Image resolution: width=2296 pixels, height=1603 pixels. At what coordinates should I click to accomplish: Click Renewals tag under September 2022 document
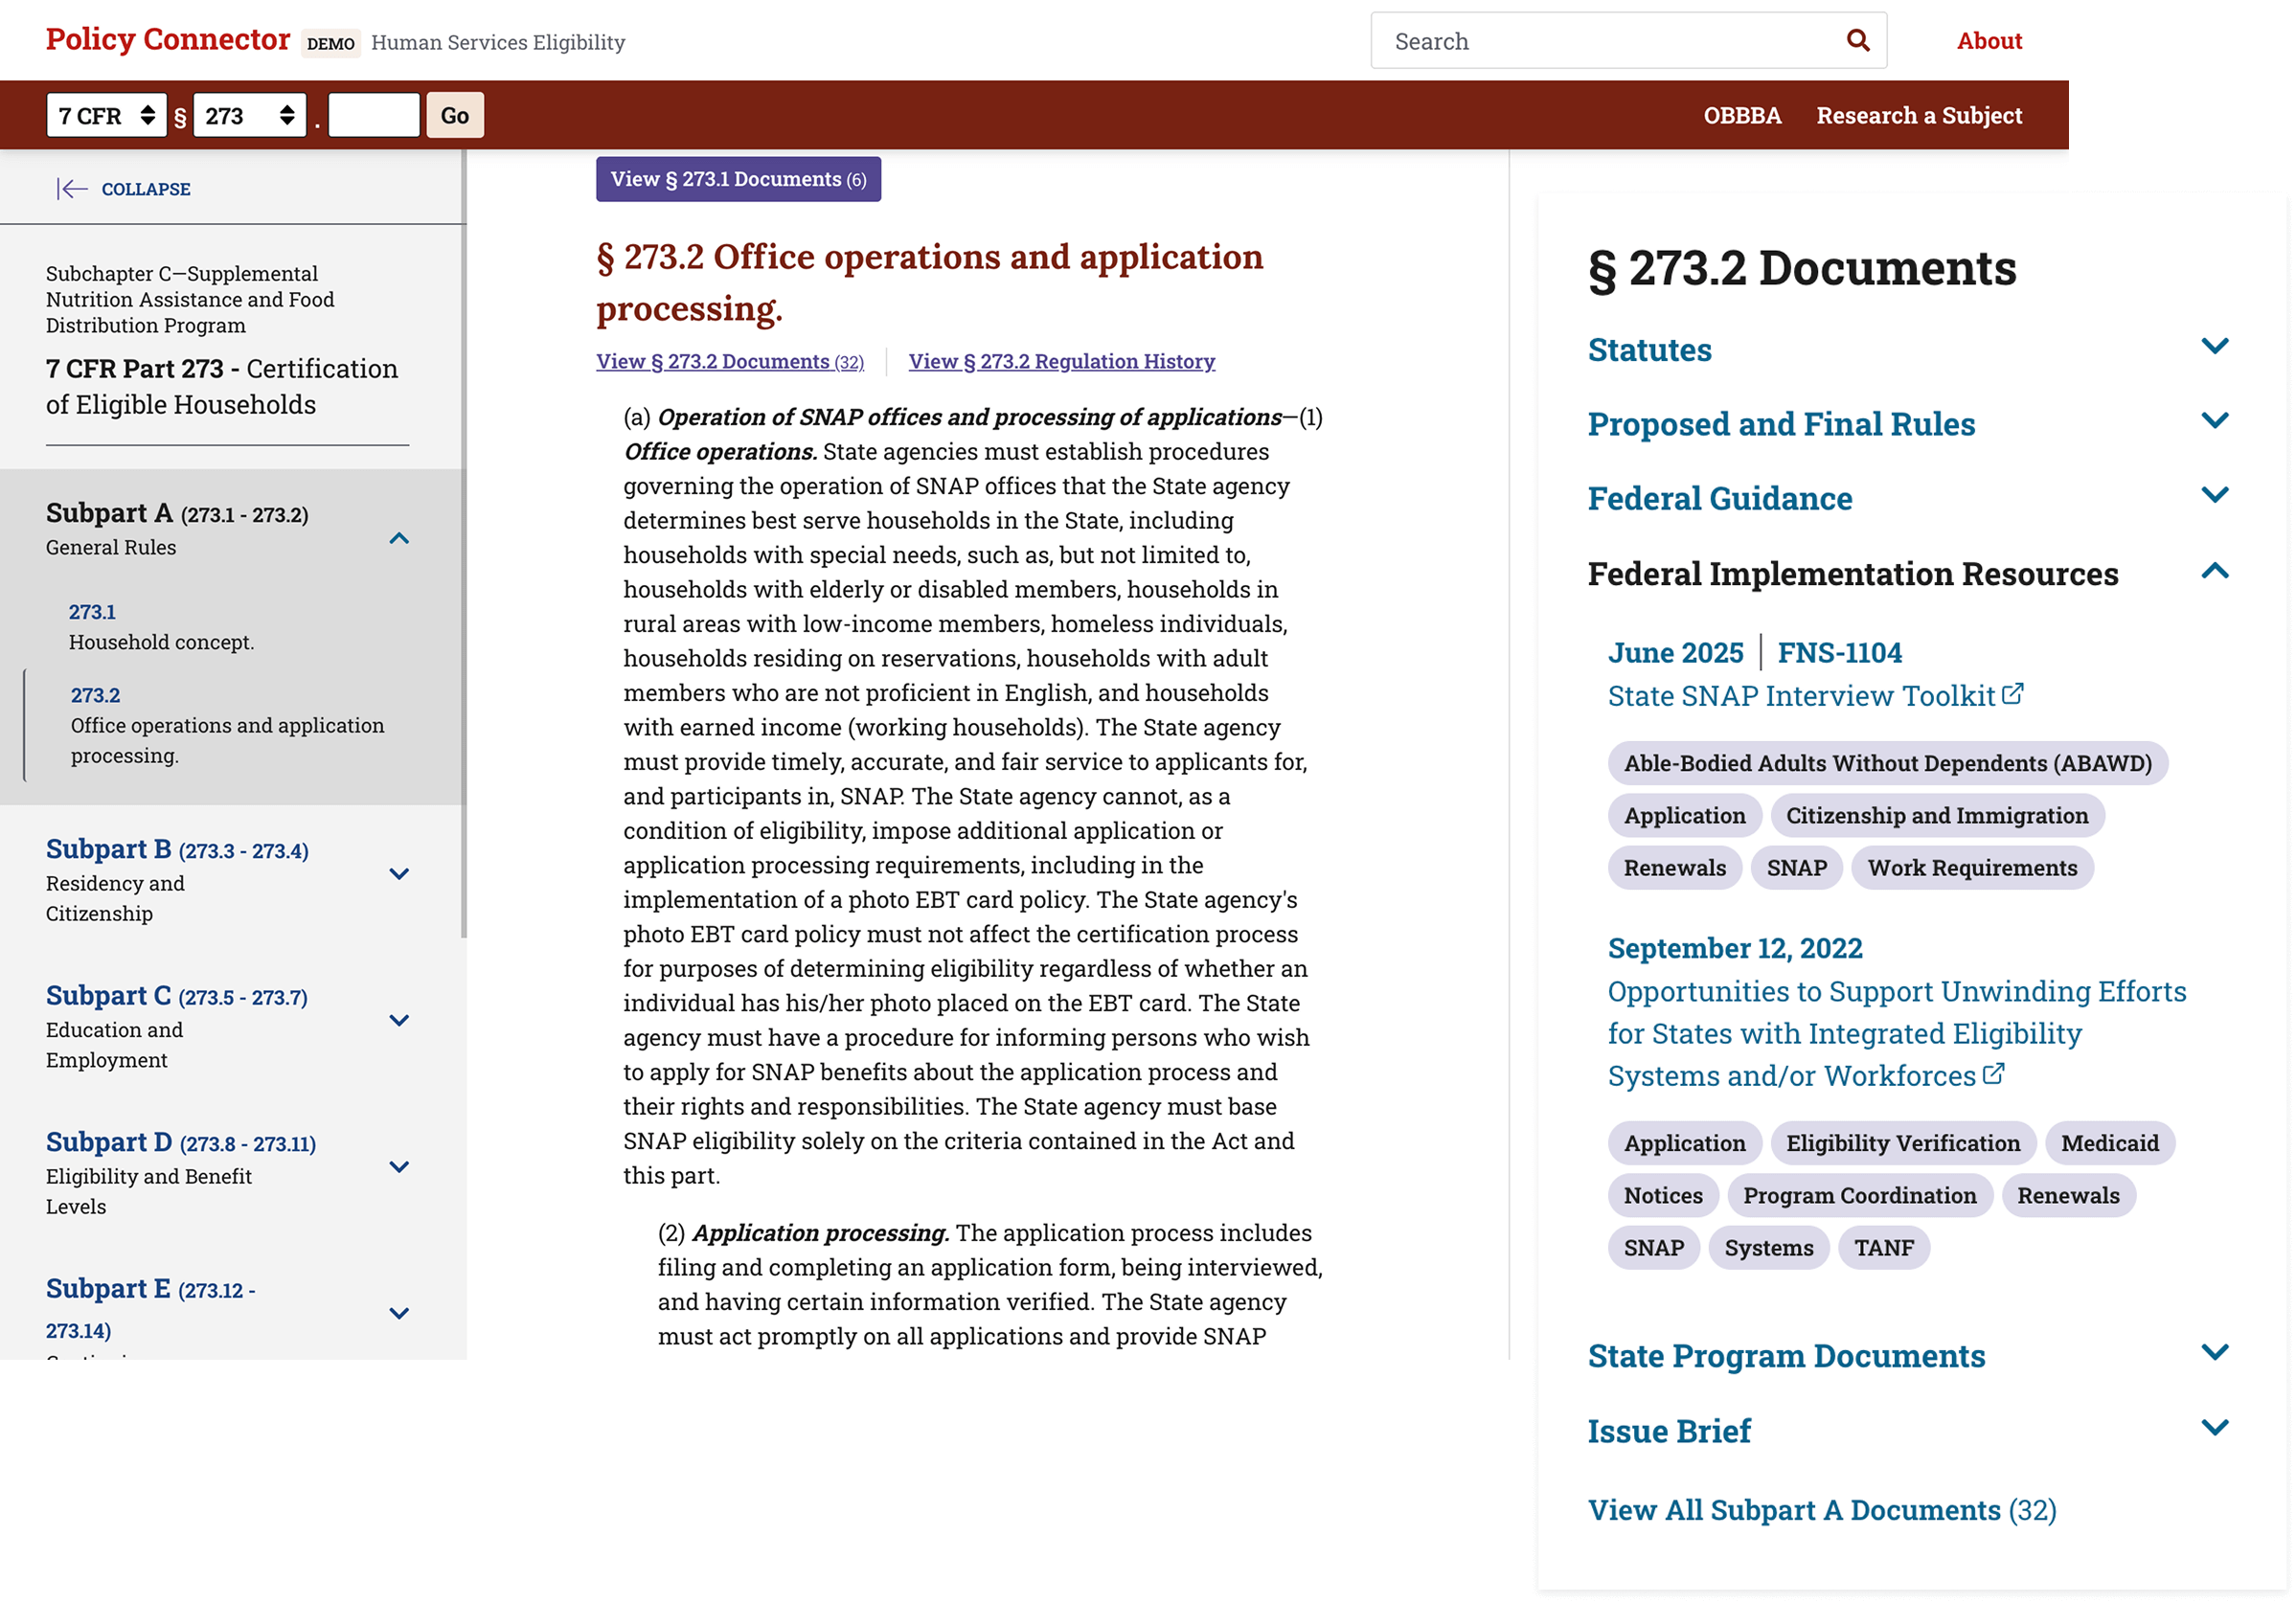(x=2067, y=1195)
